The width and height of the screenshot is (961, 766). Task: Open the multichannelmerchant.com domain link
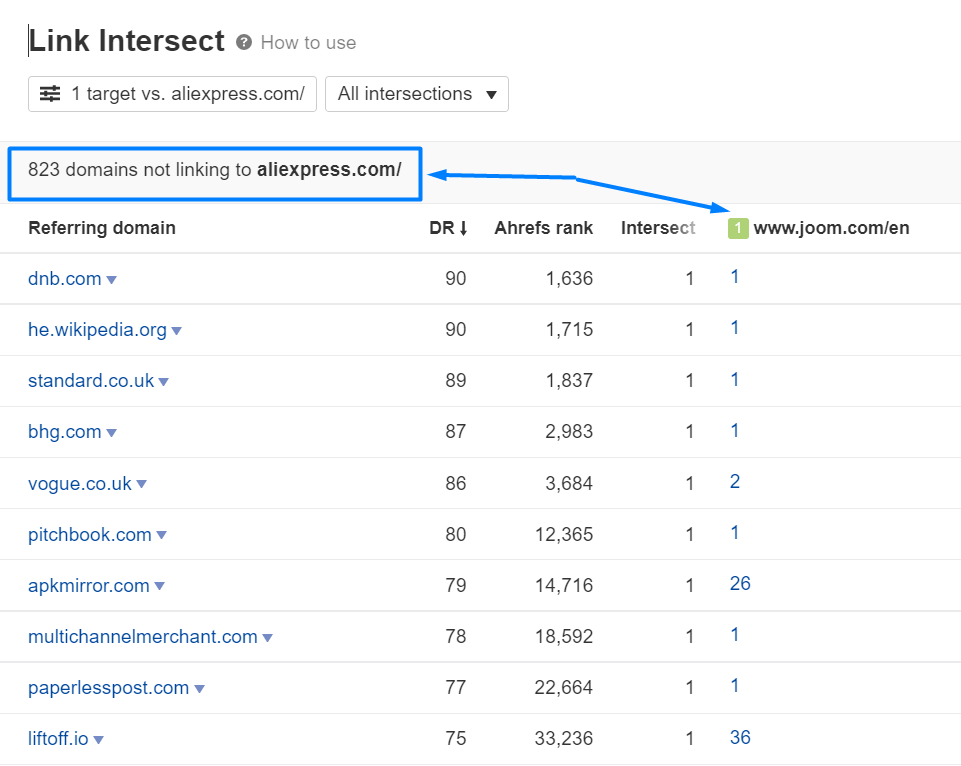click(143, 637)
